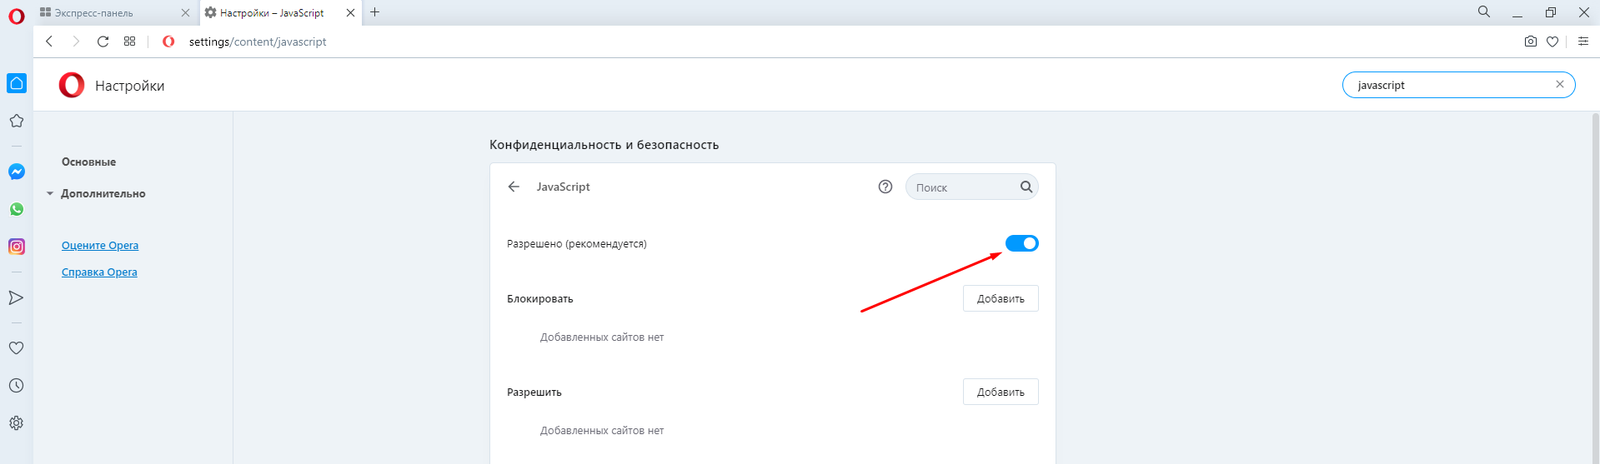Expand the Дополнительно section
Image resolution: width=1600 pixels, height=464 pixels.
coord(102,194)
